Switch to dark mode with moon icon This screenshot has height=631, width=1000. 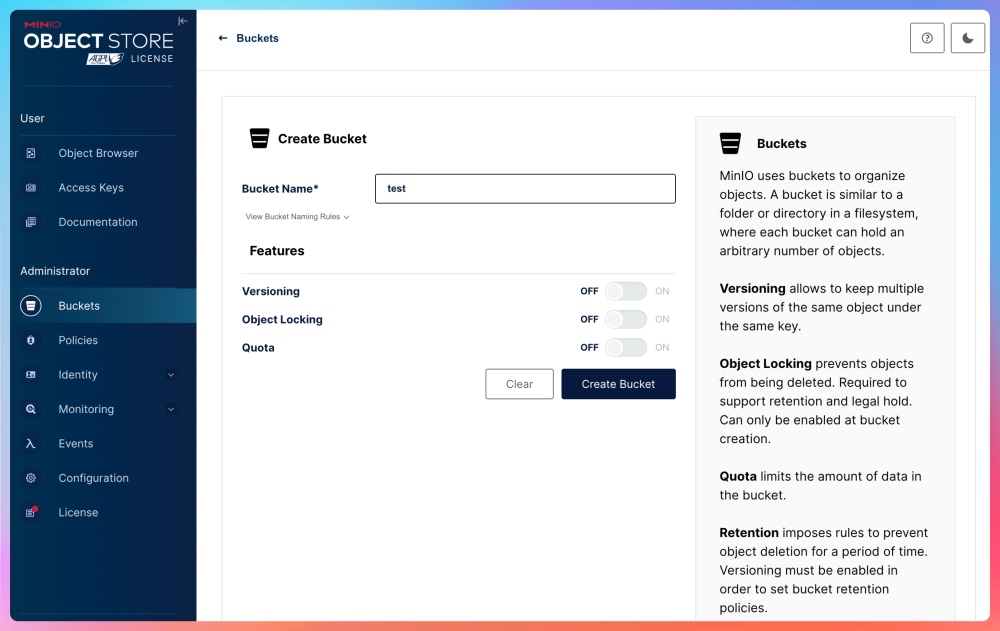click(x=967, y=38)
